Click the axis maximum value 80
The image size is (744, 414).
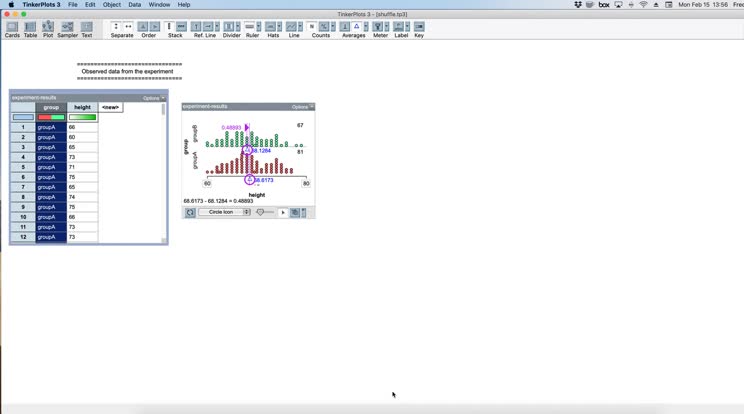[x=306, y=184]
